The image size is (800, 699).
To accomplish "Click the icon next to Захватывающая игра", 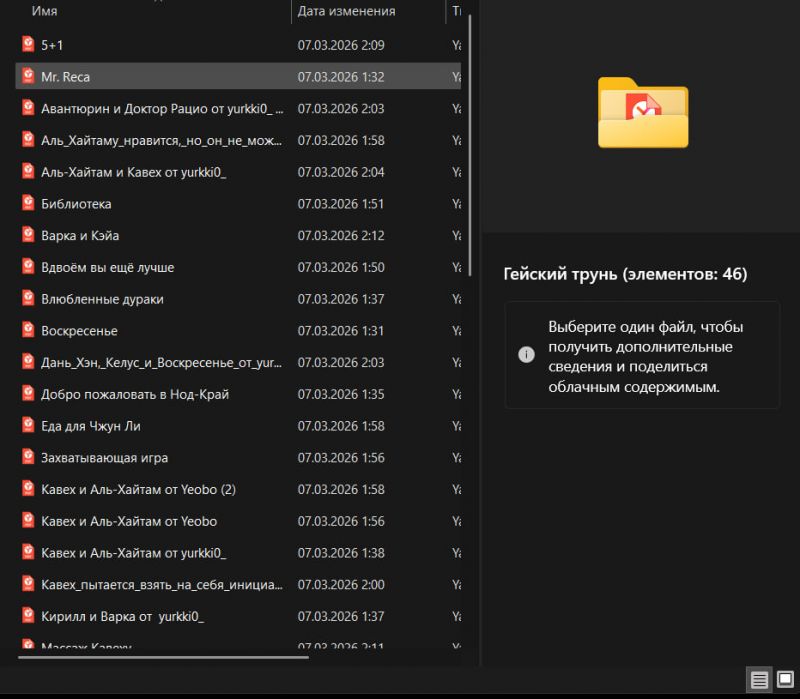I will point(28,457).
